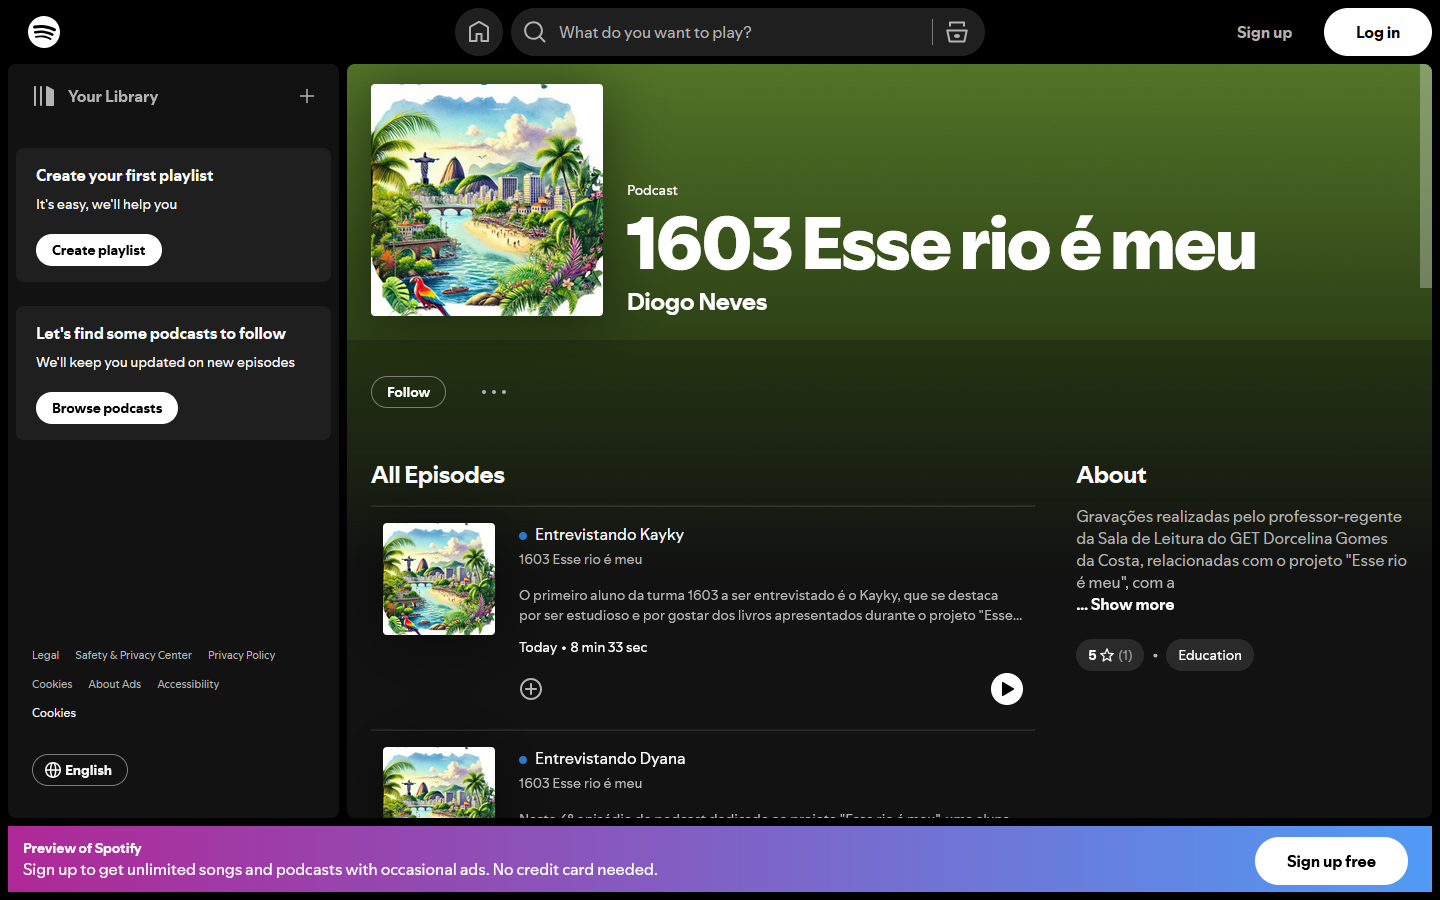Click the main content vertical scrollbar
1440x900 pixels.
[1426, 177]
